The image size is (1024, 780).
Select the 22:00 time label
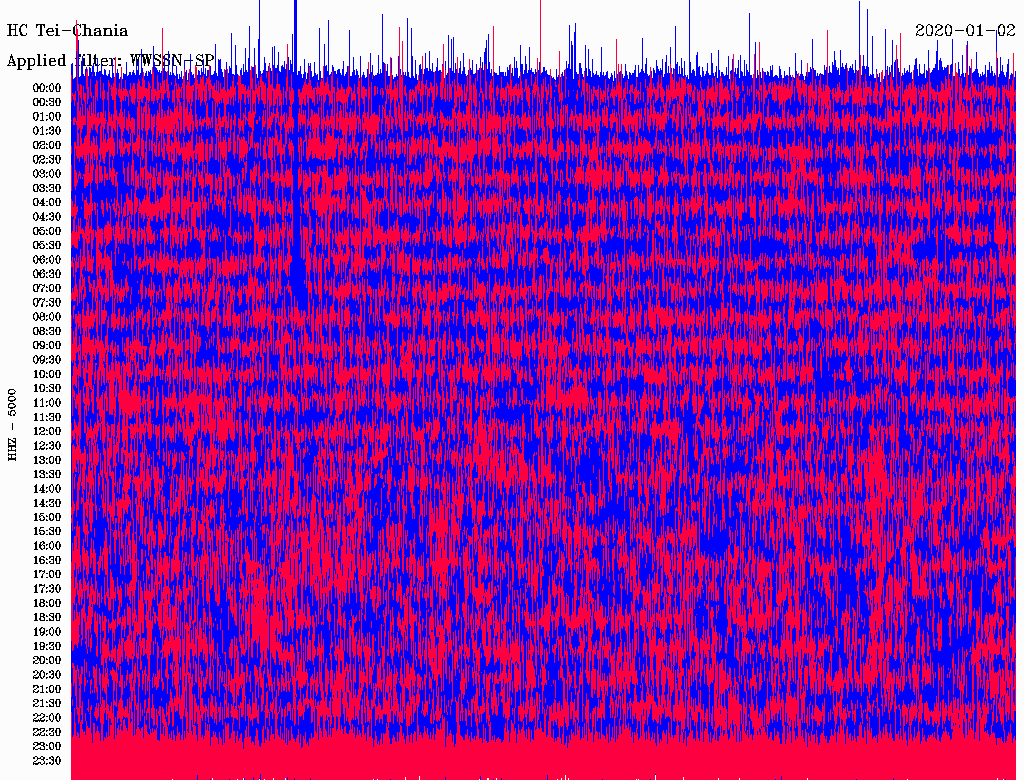click(47, 718)
